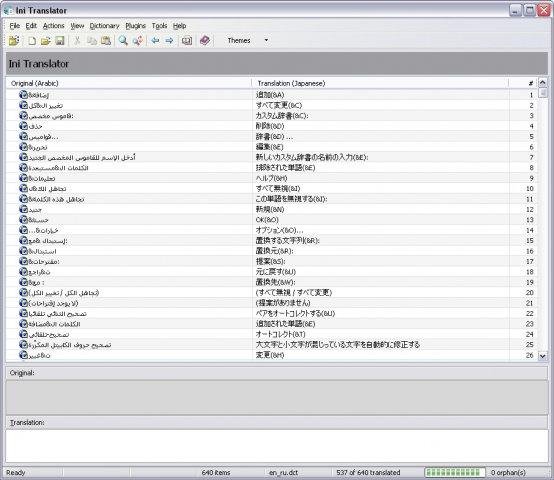The image size is (554, 480).
Task: Open the View menu
Action: point(77,26)
